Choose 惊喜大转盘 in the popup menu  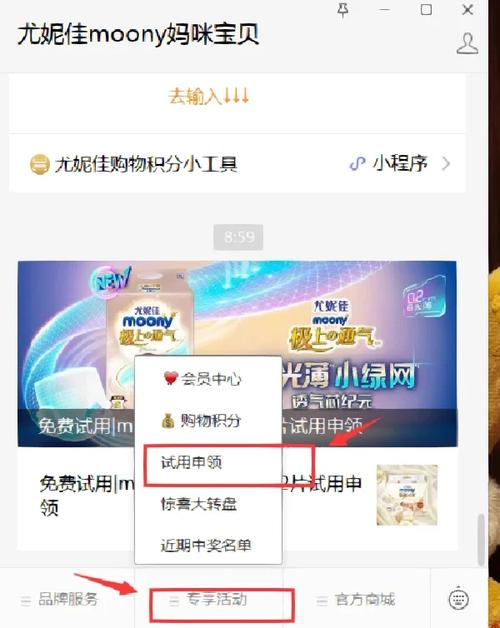coord(199,504)
